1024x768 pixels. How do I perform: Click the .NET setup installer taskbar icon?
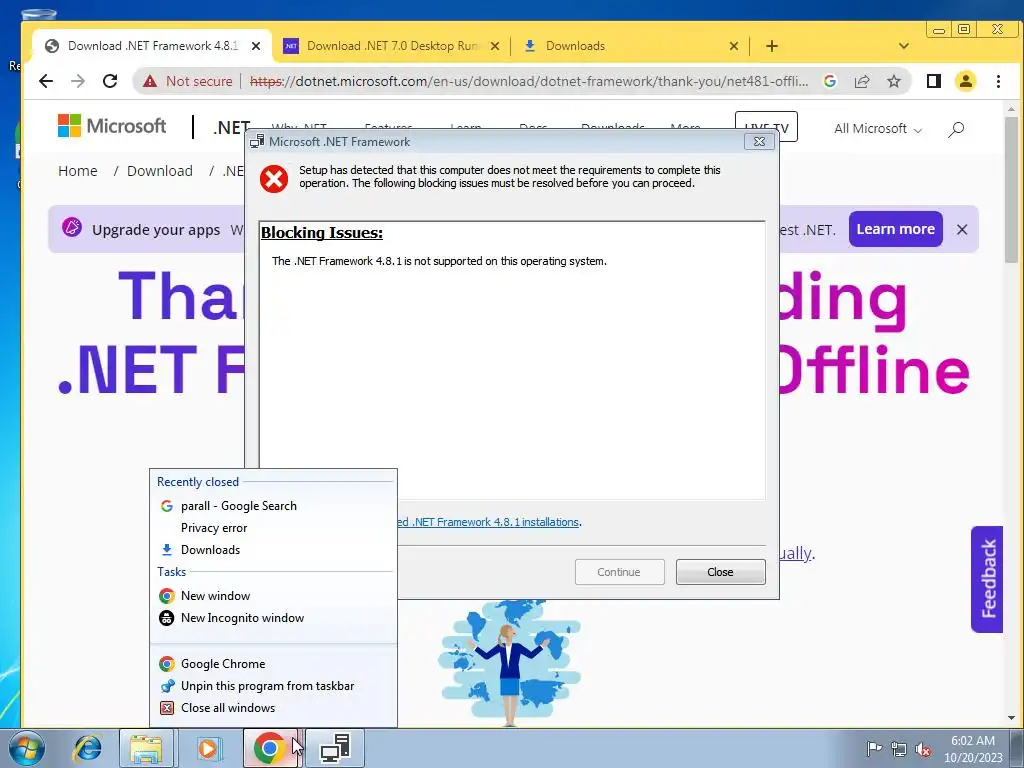point(334,748)
